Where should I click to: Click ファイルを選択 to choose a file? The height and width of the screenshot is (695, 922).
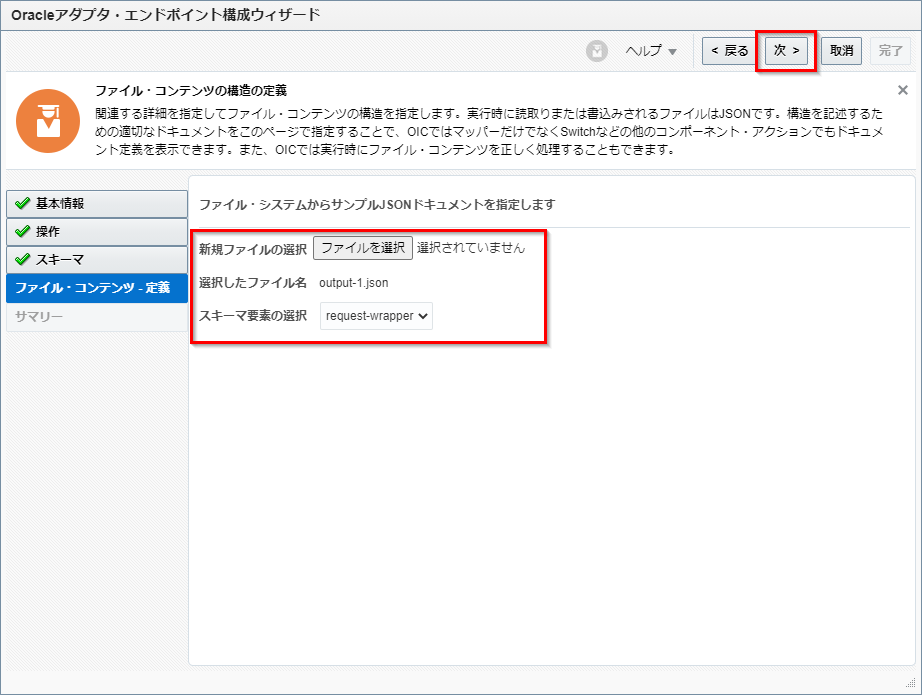pos(362,248)
